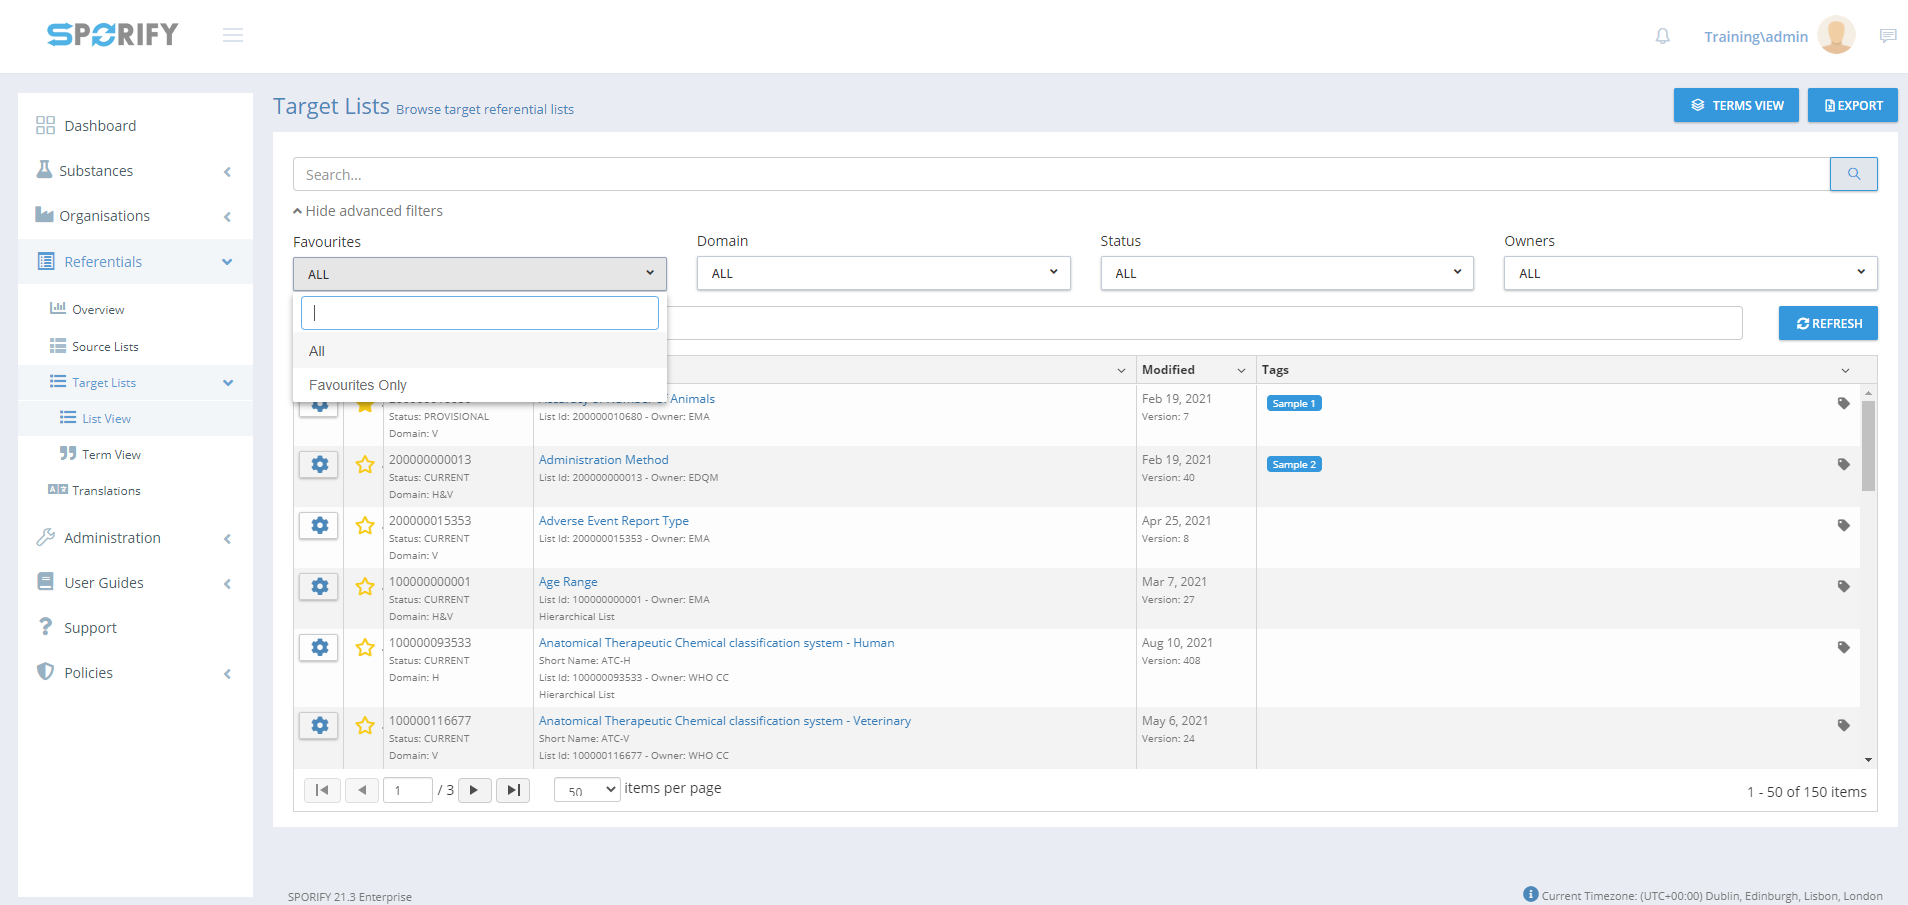The height and width of the screenshot is (905, 1908).
Task: Open the chat messages icon
Action: click(x=1887, y=36)
